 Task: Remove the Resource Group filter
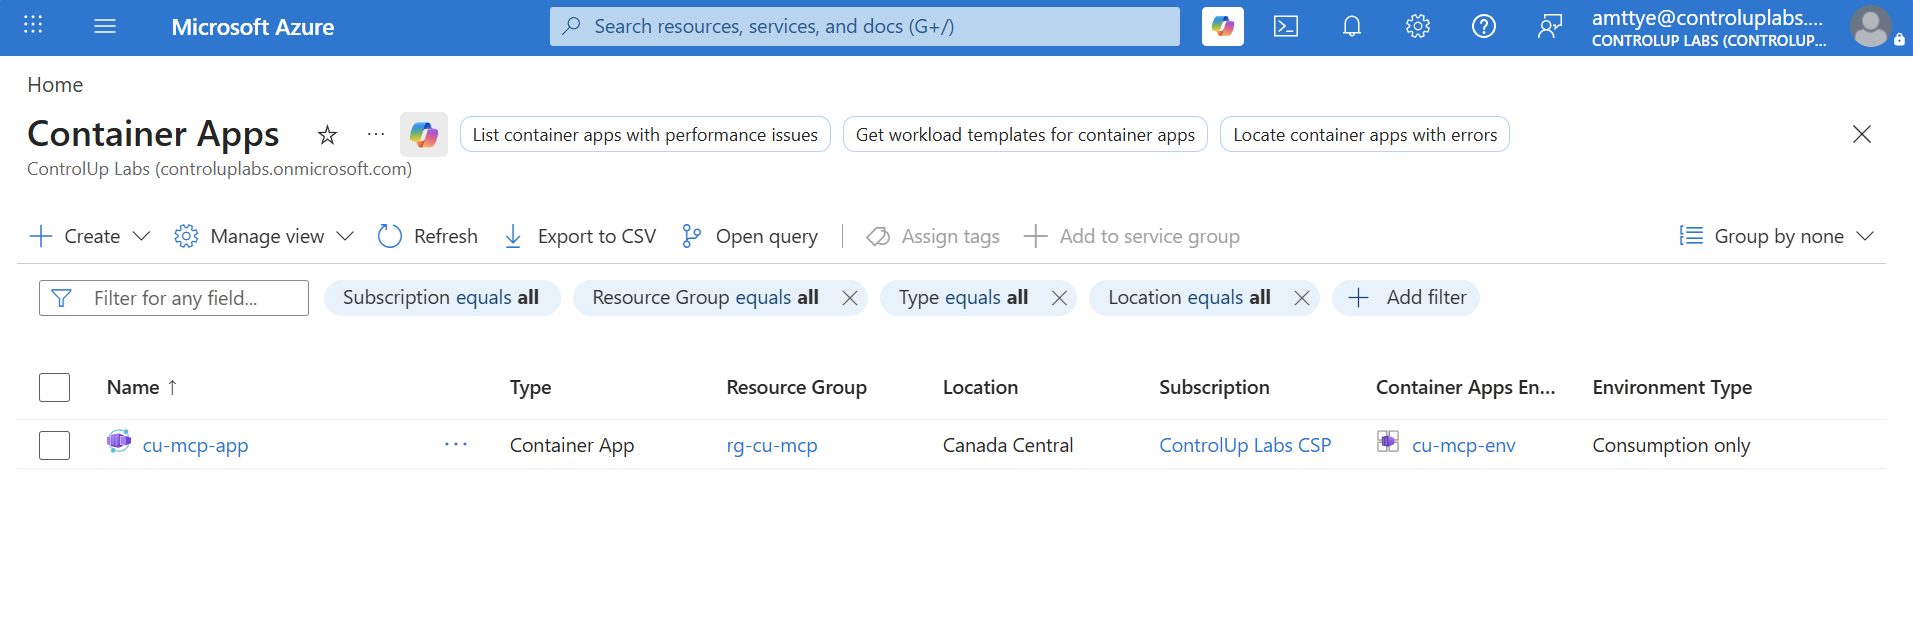pyautogui.click(x=850, y=298)
